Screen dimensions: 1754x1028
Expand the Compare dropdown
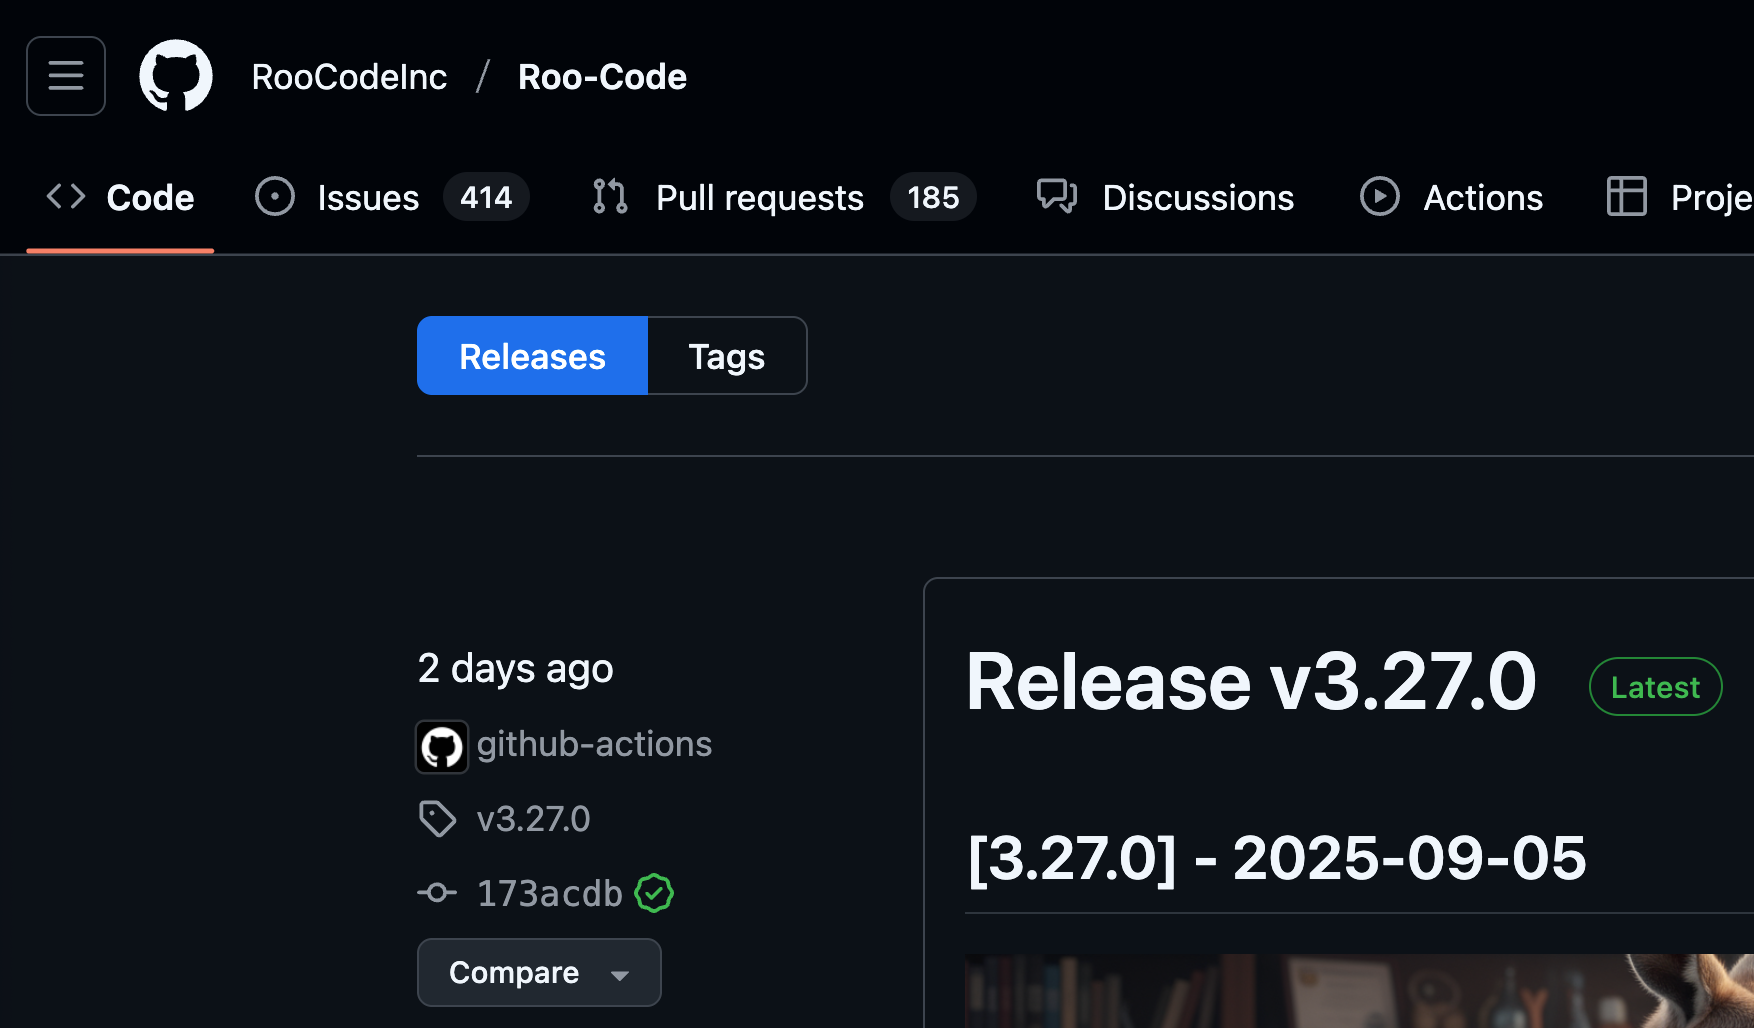pyautogui.click(x=539, y=972)
